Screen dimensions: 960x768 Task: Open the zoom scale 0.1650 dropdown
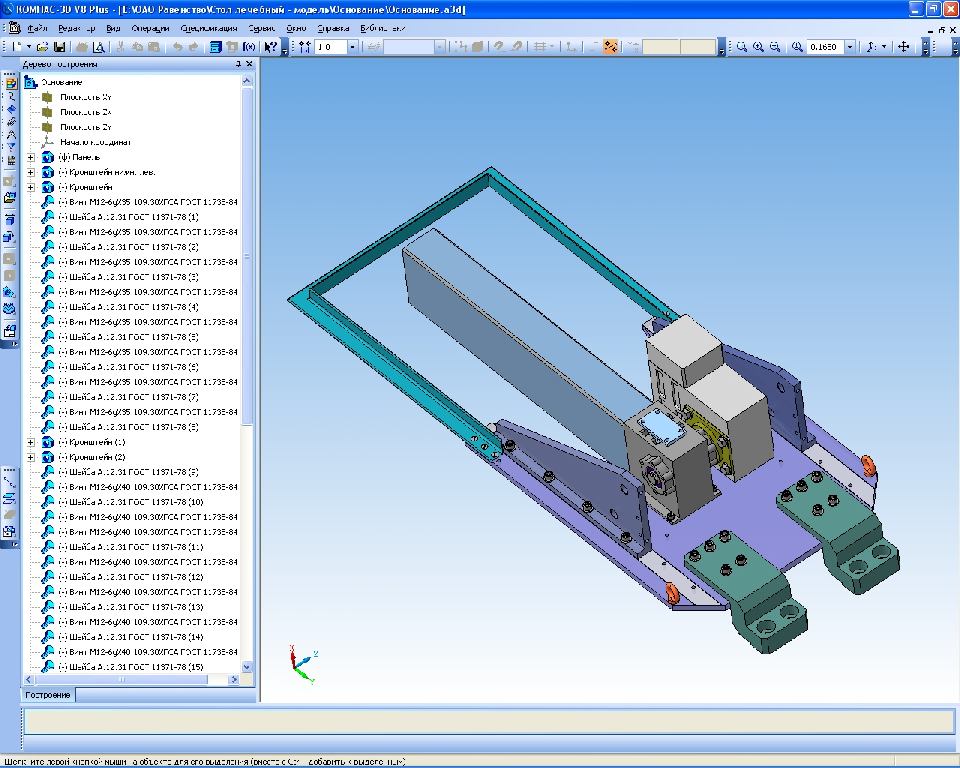point(850,47)
